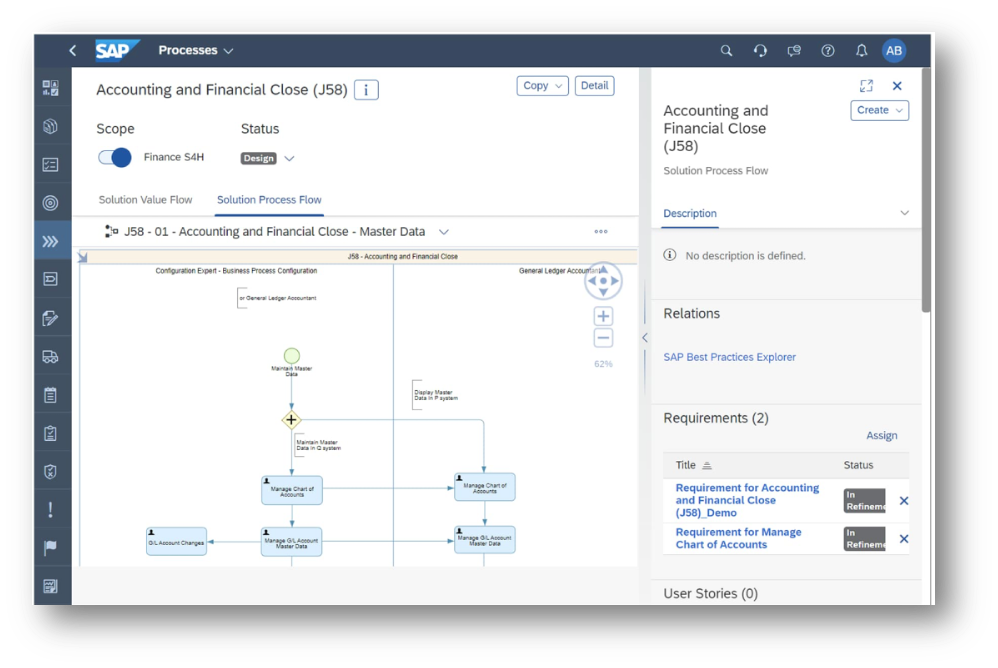Expand the Copy button dropdown

point(543,86)
